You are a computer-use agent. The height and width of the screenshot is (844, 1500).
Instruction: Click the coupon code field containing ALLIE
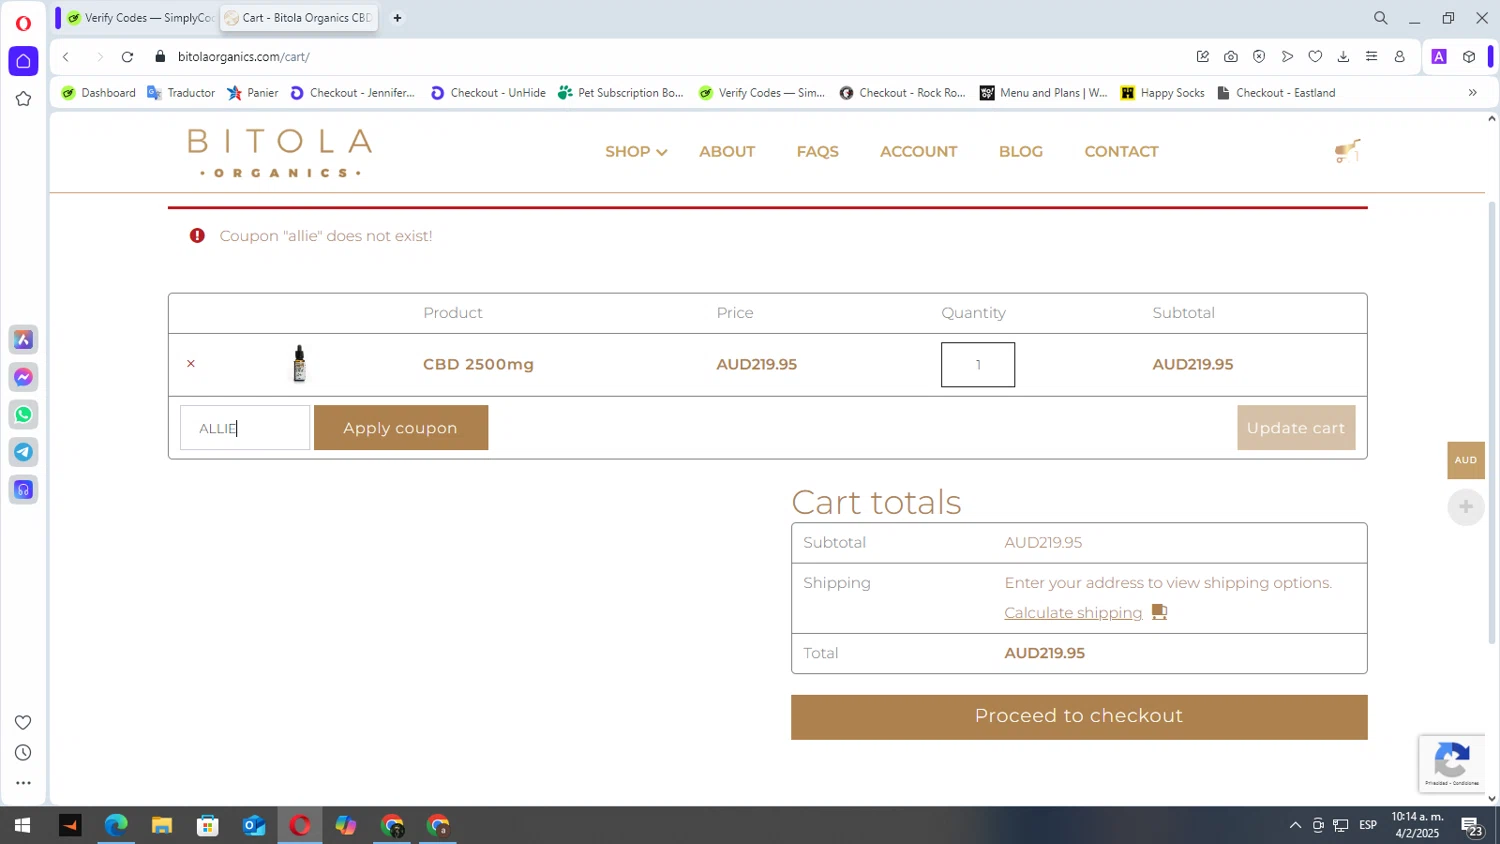click(x=245, y=428)
